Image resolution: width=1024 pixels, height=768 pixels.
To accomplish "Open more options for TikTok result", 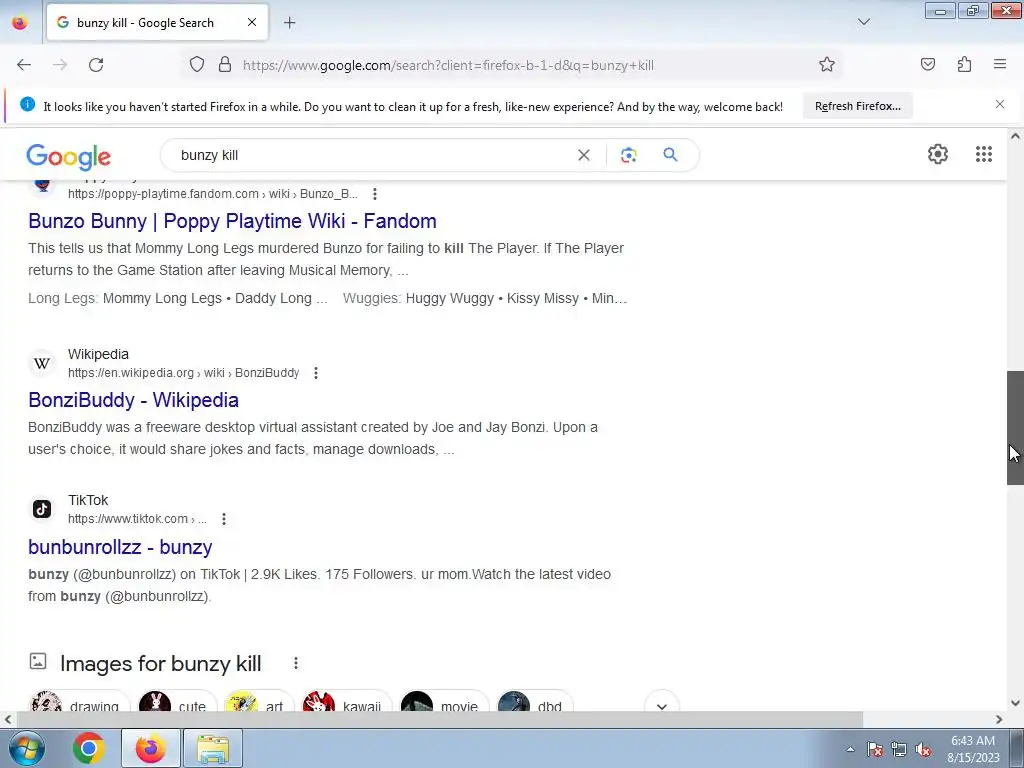I will (223, 519).
